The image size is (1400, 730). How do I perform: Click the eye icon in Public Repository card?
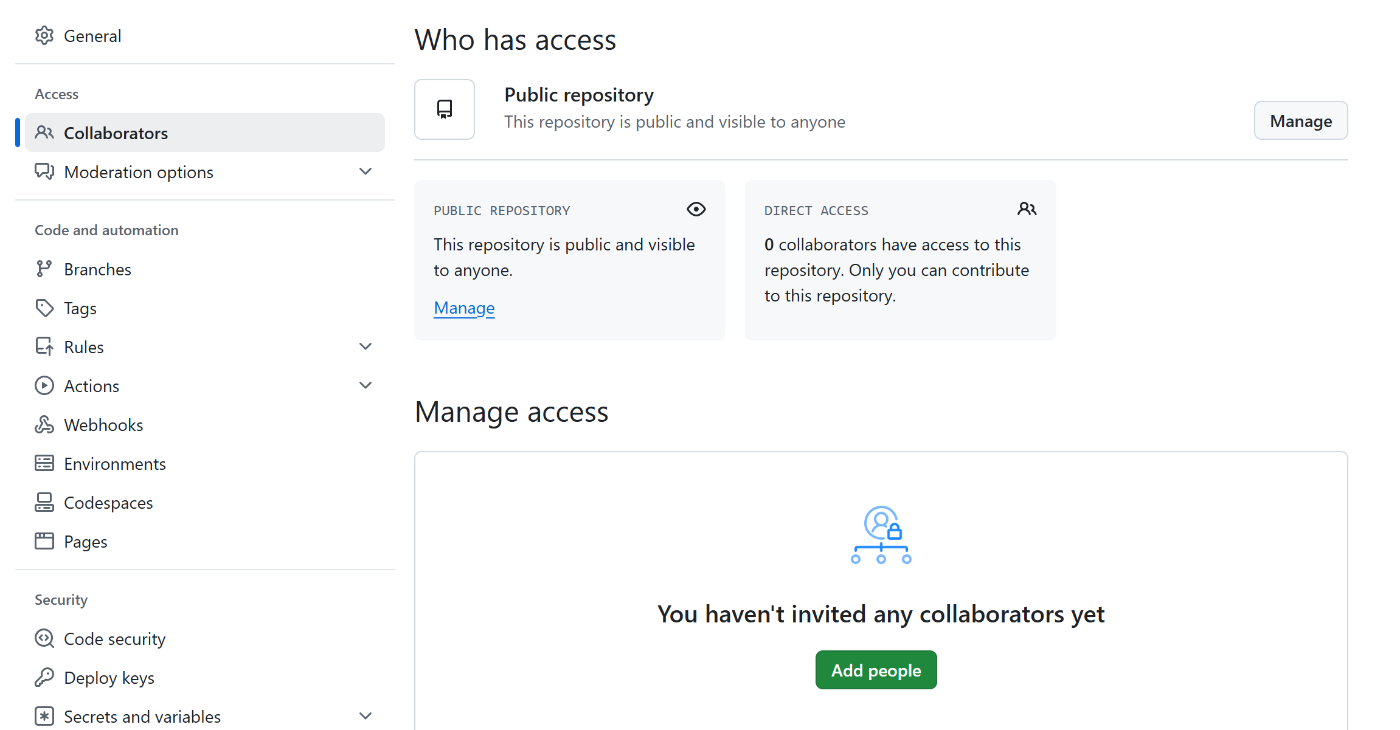(697, 209)
